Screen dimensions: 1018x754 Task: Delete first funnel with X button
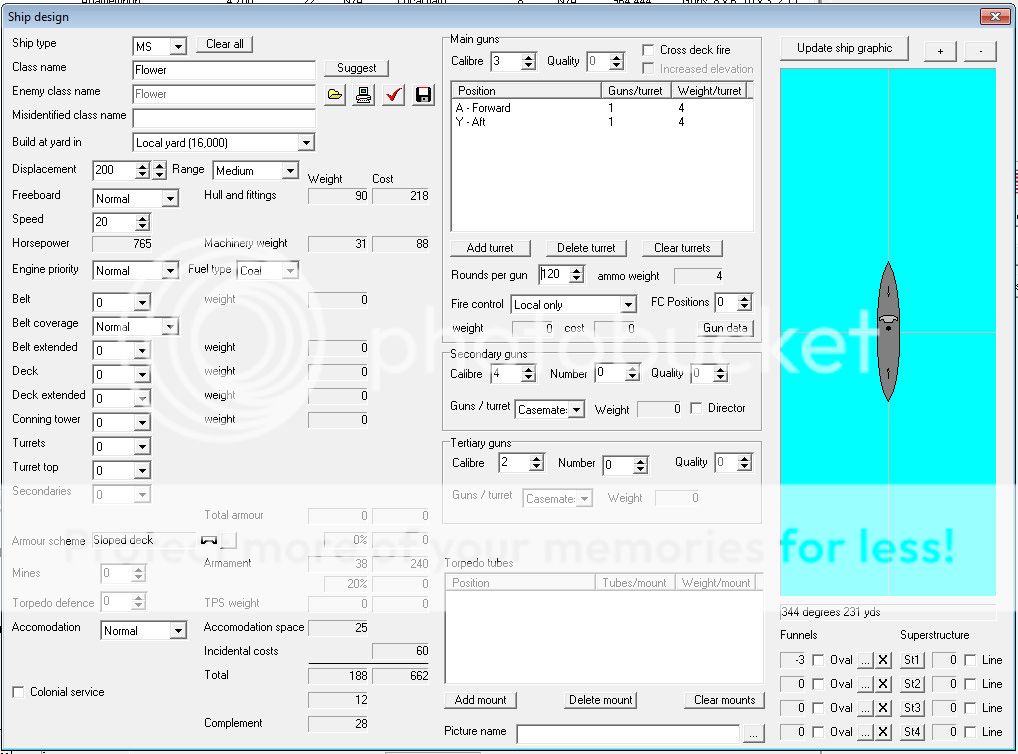pos(883,660)
